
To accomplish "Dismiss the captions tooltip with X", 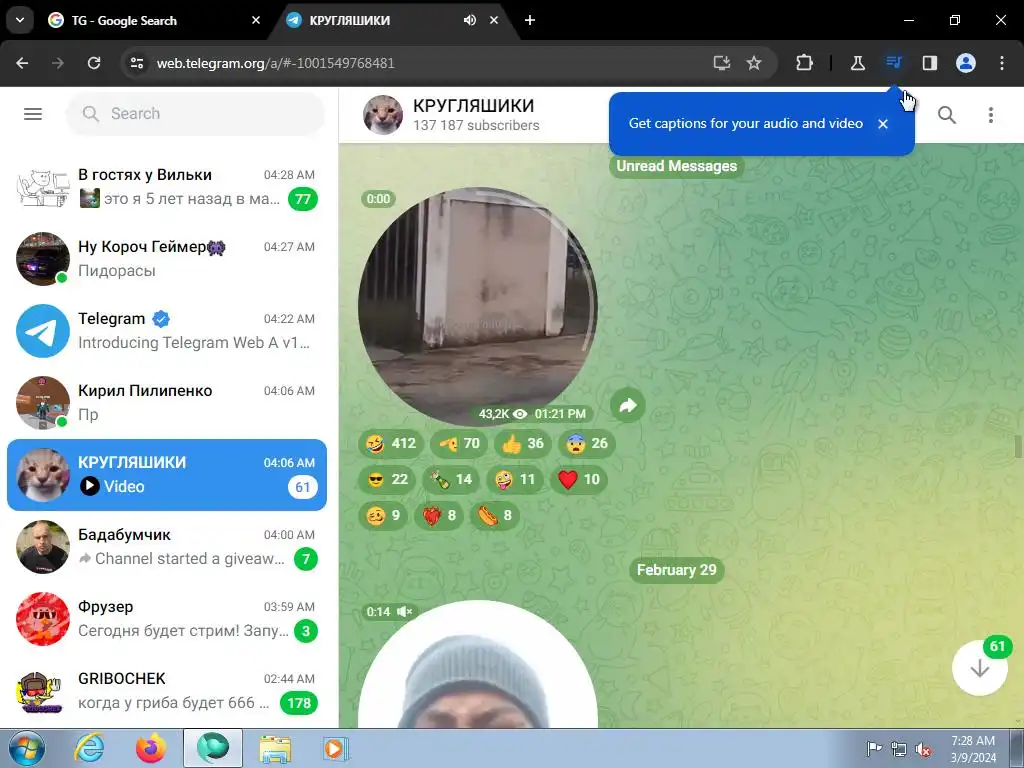I will (x=883, y=123).
